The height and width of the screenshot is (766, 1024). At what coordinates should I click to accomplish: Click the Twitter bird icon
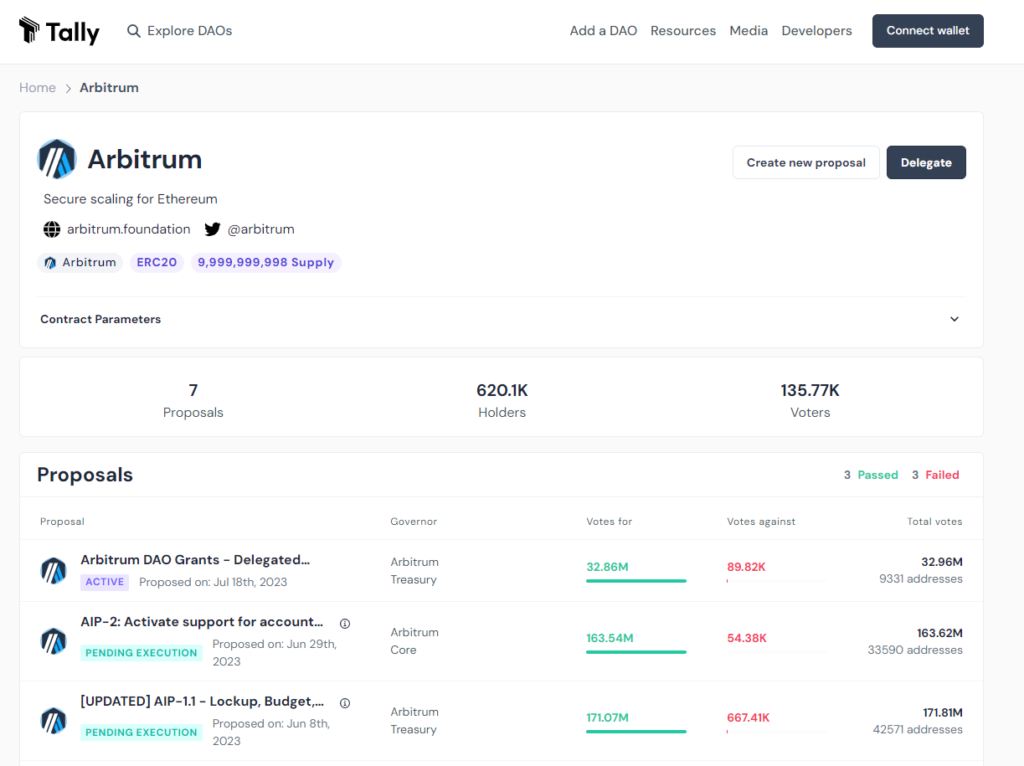pos(212,229)
